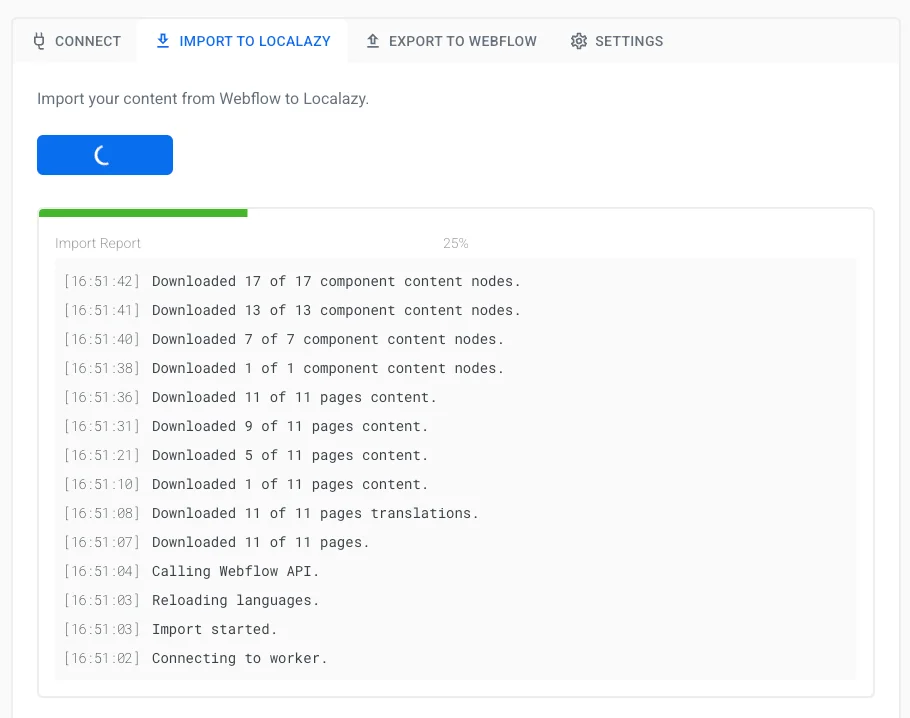Click the gear icon on Settings tab
The width and height of the screenshot is (910, 718).
[579, 41]
